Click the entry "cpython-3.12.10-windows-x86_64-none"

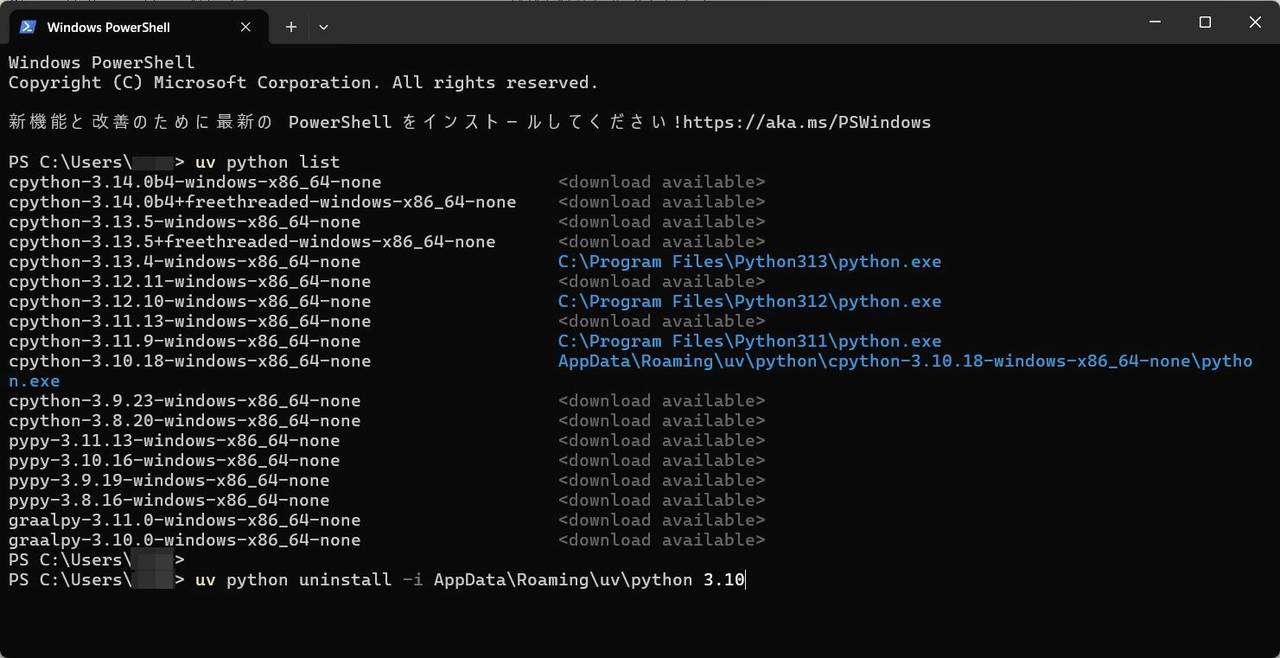[x=189, y=301]
